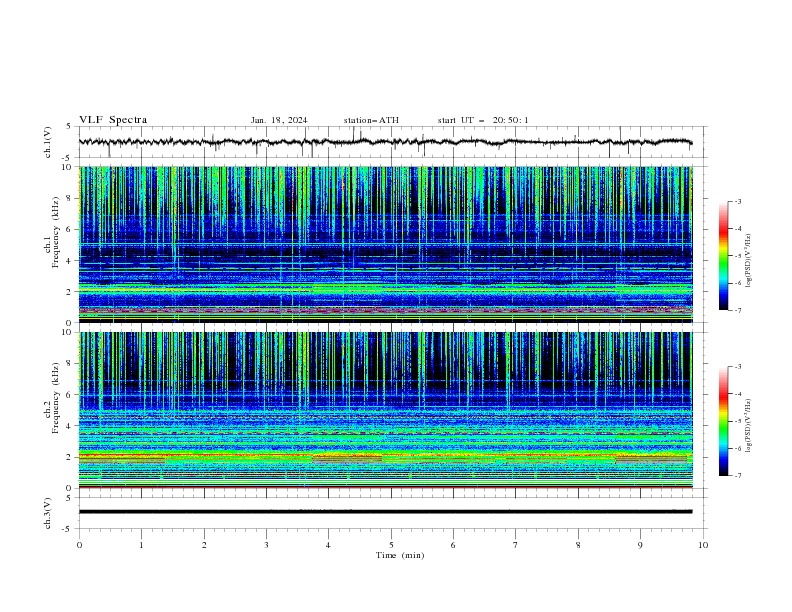Click the ch.2 spectrogram panel
Image resolution: width=792 pixels, height=612 pixels.
(386, 410)
